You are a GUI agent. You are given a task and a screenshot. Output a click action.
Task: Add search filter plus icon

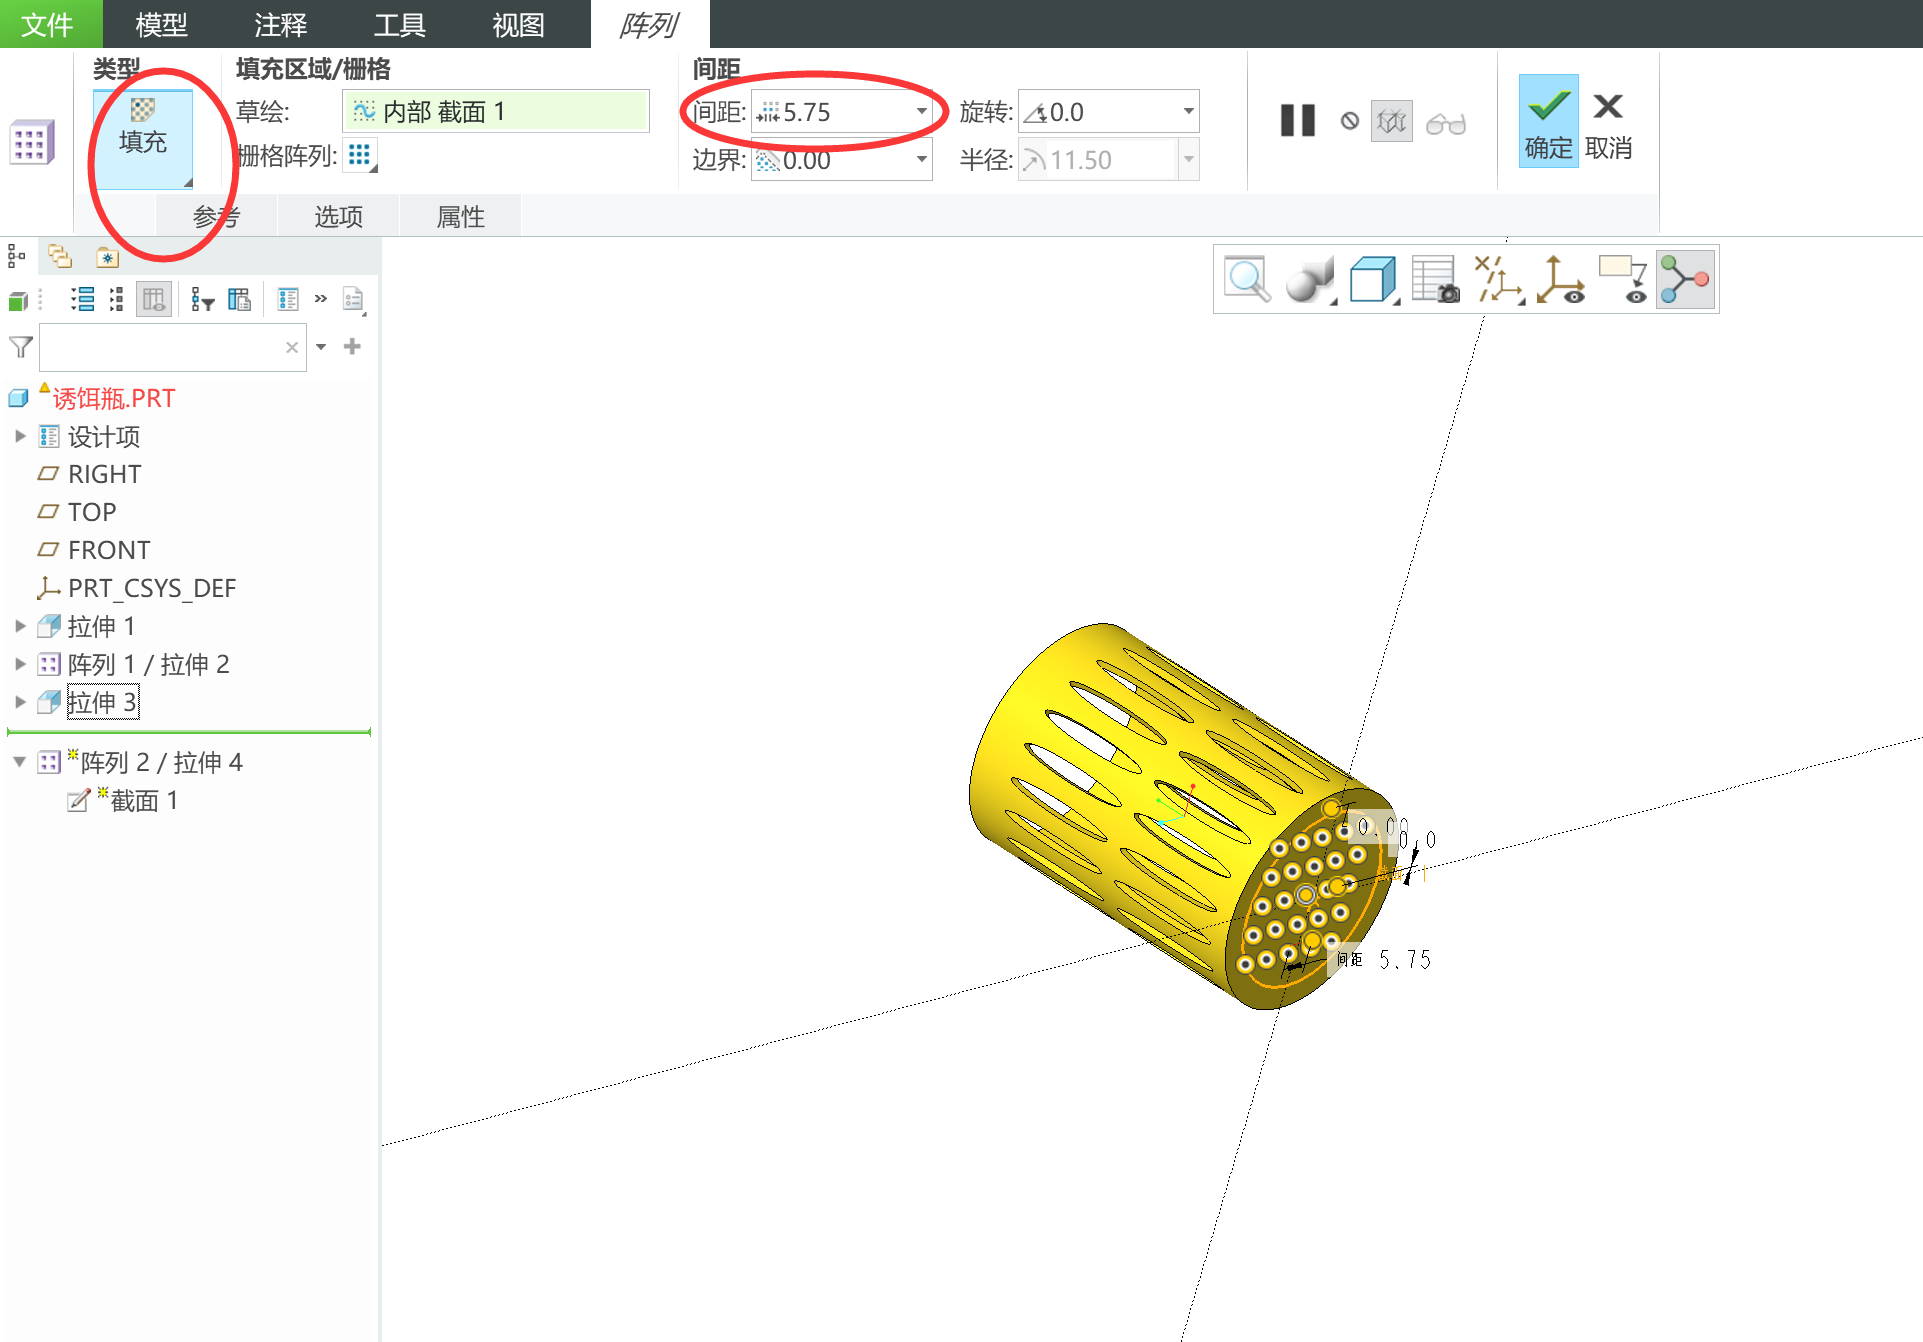point(352,346)
